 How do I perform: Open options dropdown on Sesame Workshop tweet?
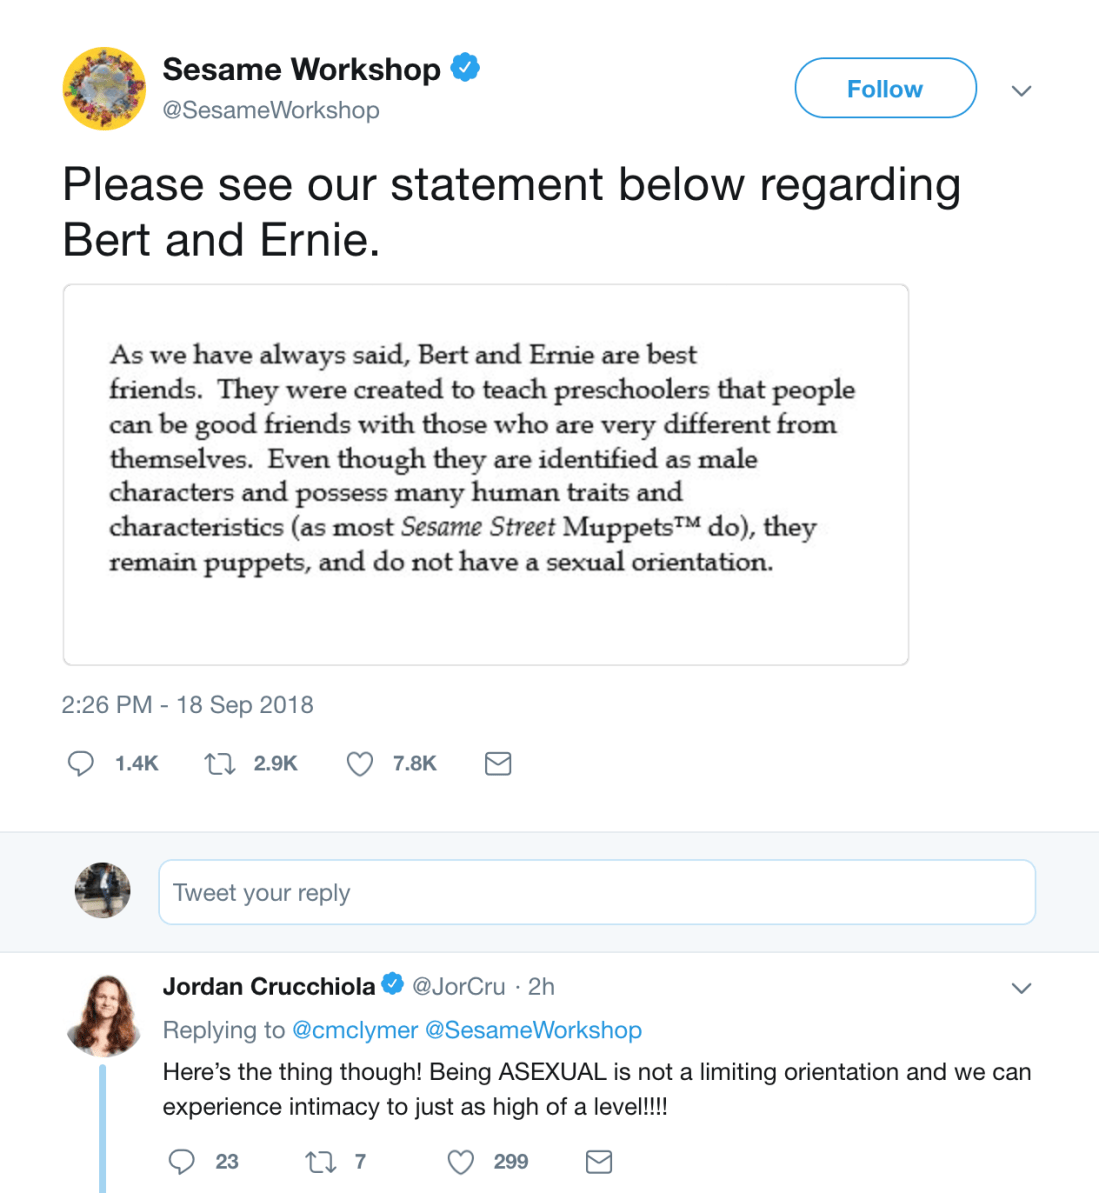click(1021, 91)
